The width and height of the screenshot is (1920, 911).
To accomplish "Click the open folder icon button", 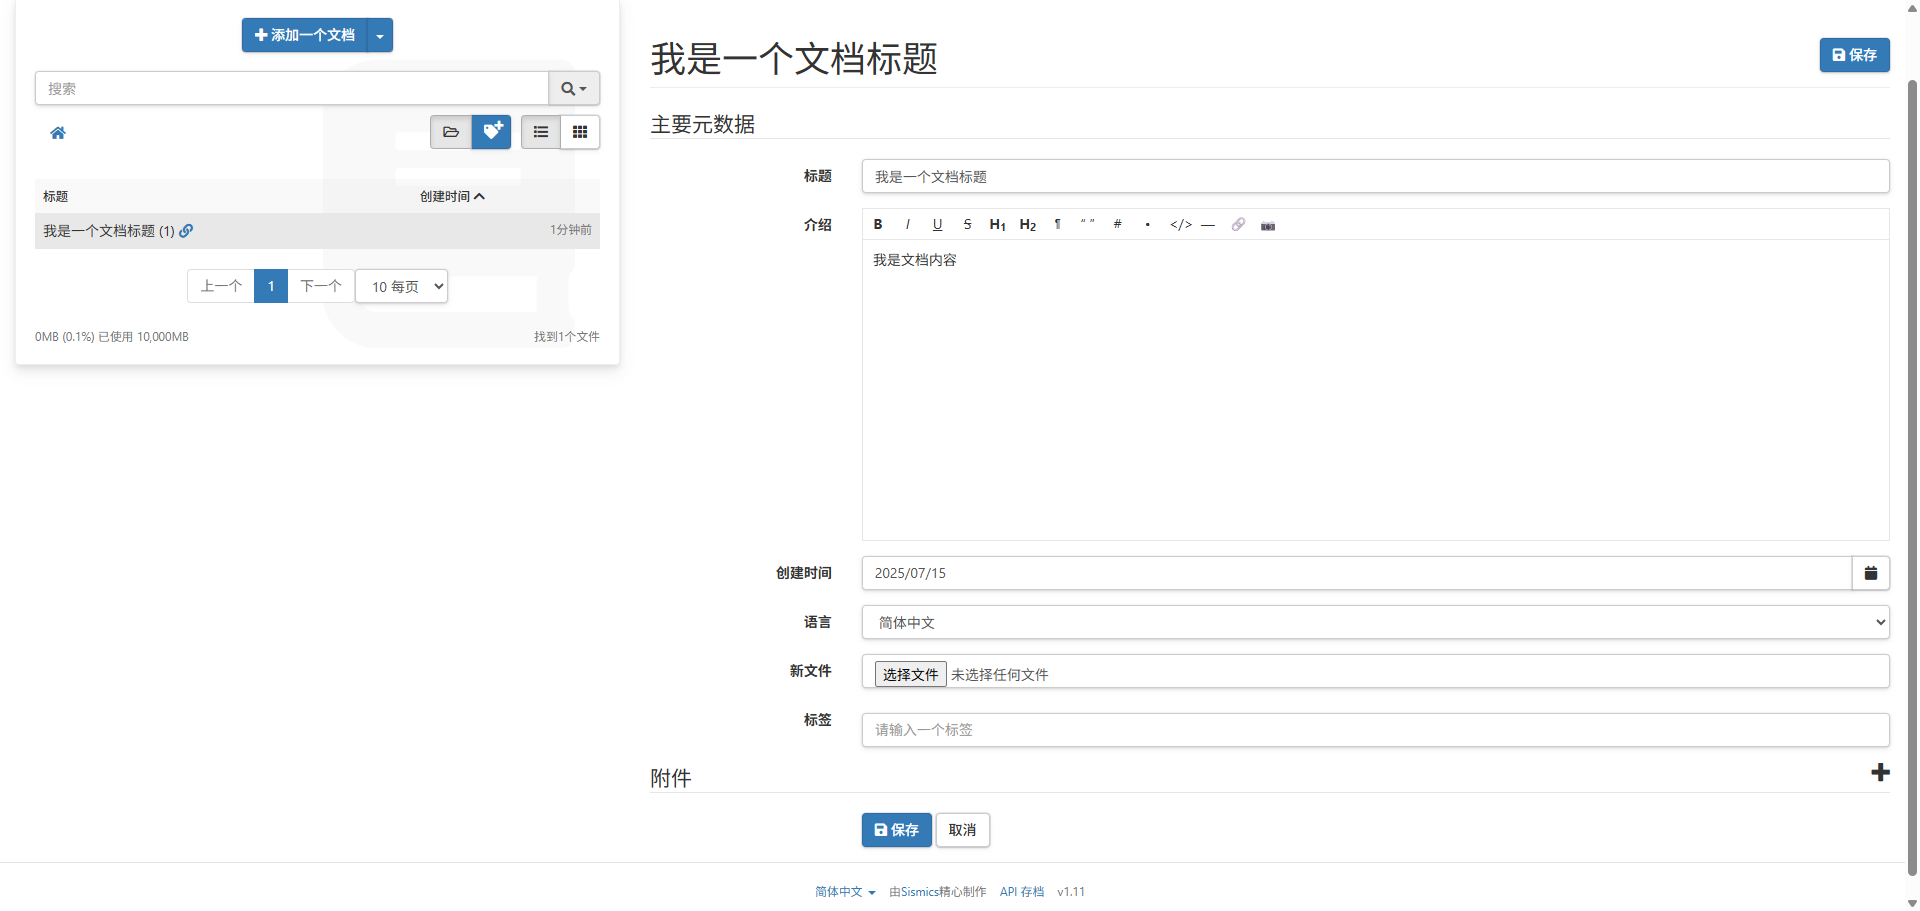I will [451, 132].
